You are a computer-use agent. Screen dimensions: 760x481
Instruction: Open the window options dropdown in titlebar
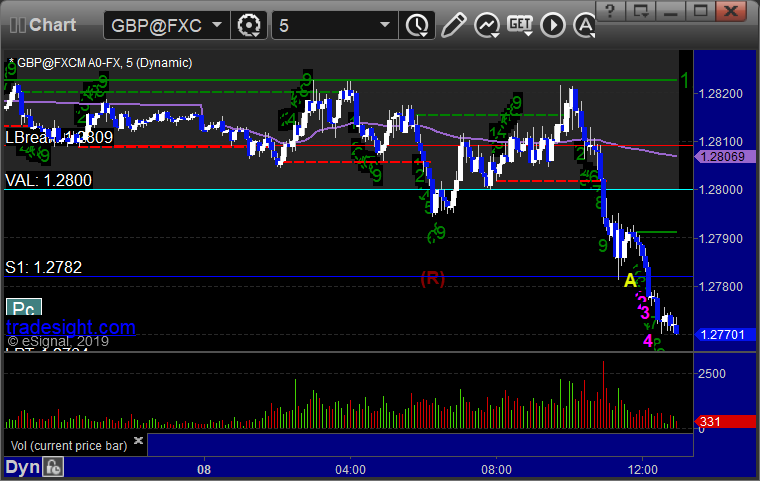coord(640,11)
